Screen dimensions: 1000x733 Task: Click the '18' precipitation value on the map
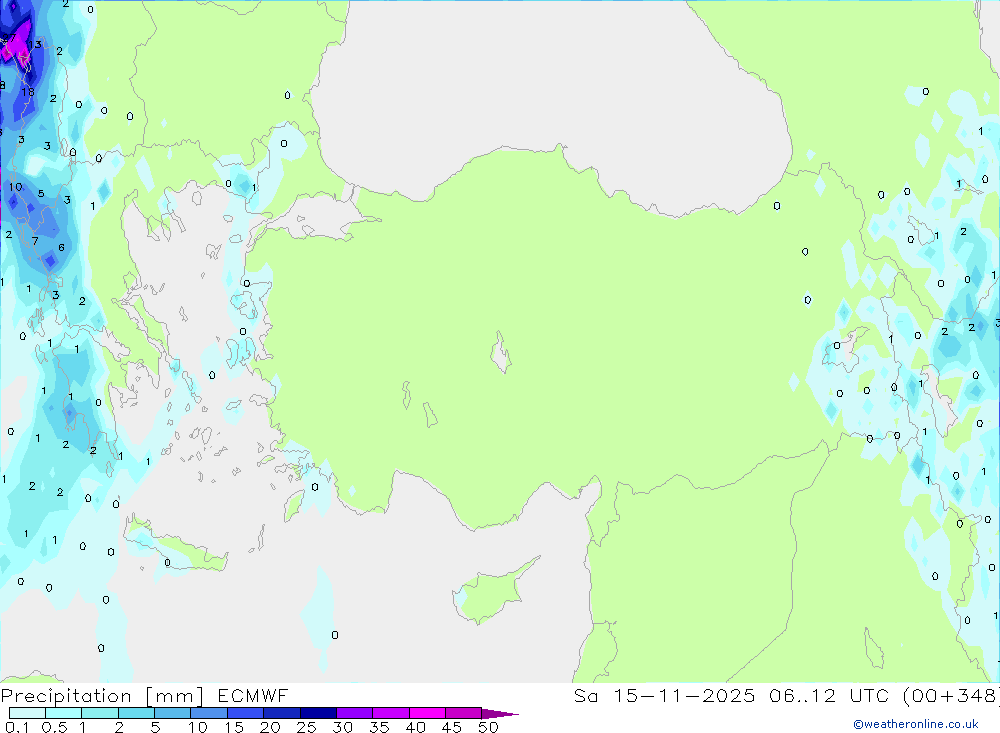pyautogui.click(x=28, y=93)
